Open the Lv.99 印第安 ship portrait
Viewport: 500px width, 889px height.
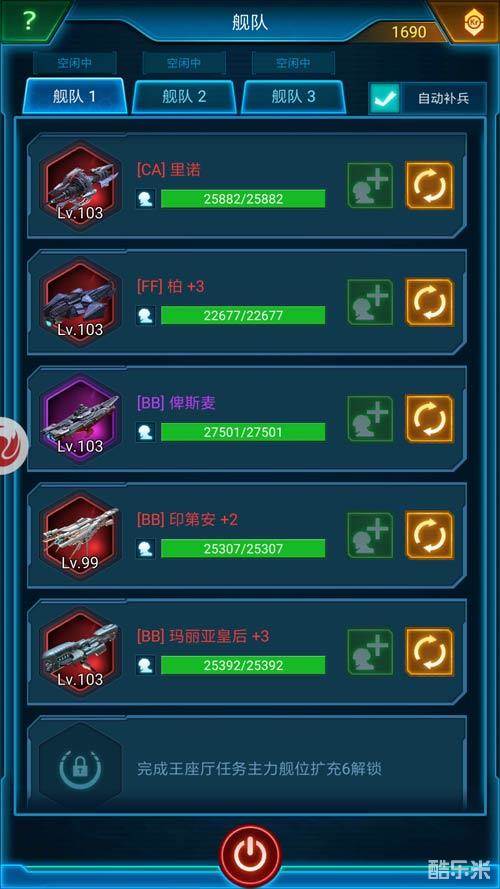80,536
